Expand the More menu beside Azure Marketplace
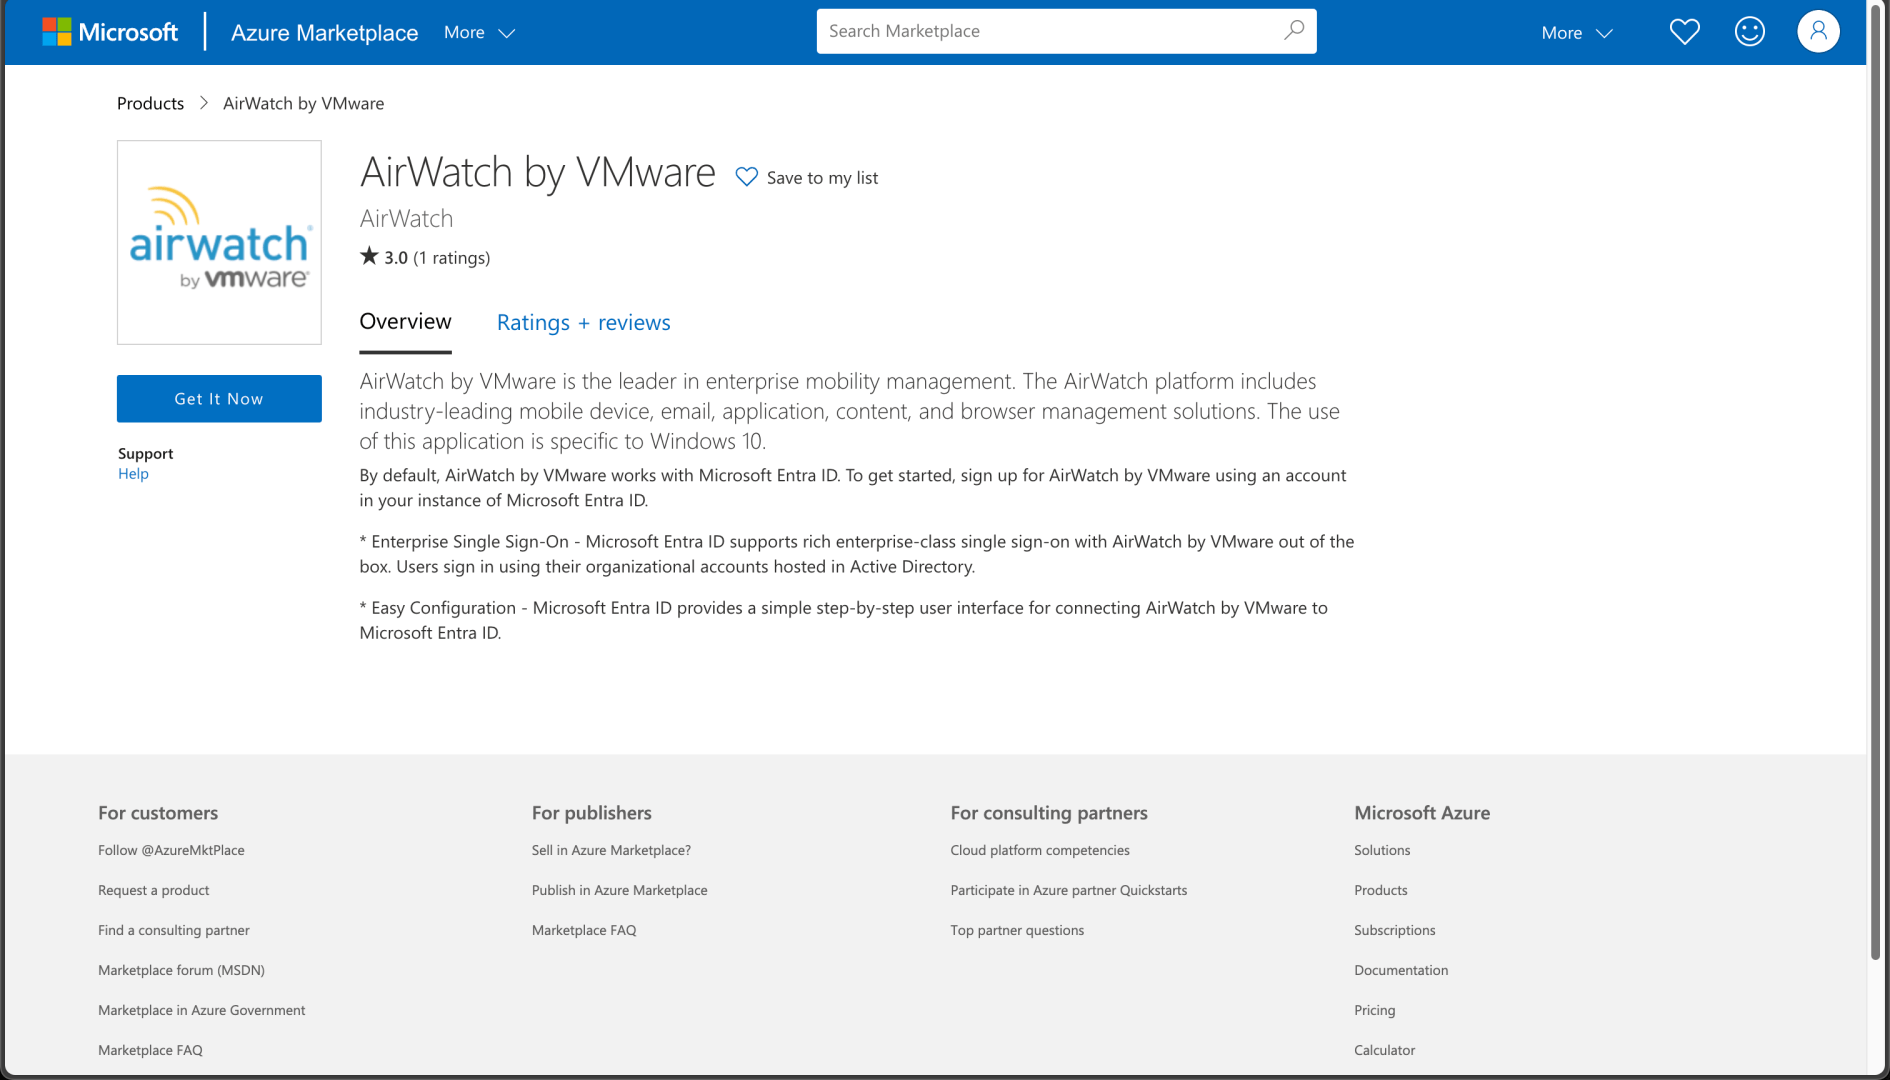The height and width of the screenshot is (1080, 1890). (x=479, y=33)
